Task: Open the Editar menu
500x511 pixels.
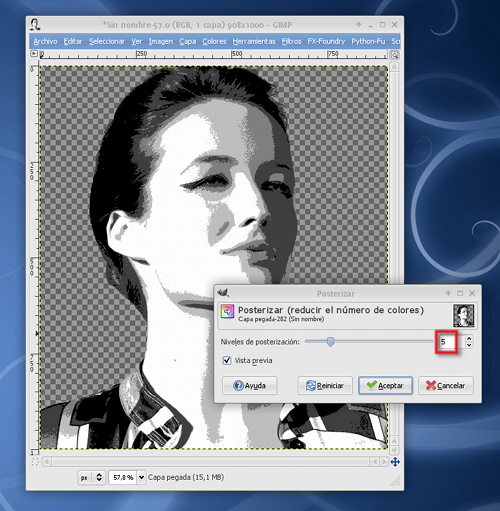Action: 73,41
